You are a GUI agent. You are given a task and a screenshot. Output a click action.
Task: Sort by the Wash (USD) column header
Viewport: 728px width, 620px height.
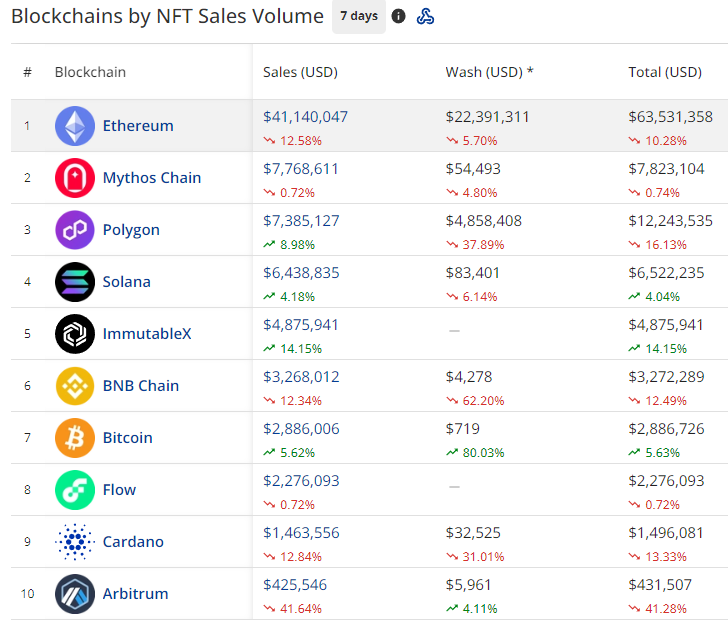[489, 72]
